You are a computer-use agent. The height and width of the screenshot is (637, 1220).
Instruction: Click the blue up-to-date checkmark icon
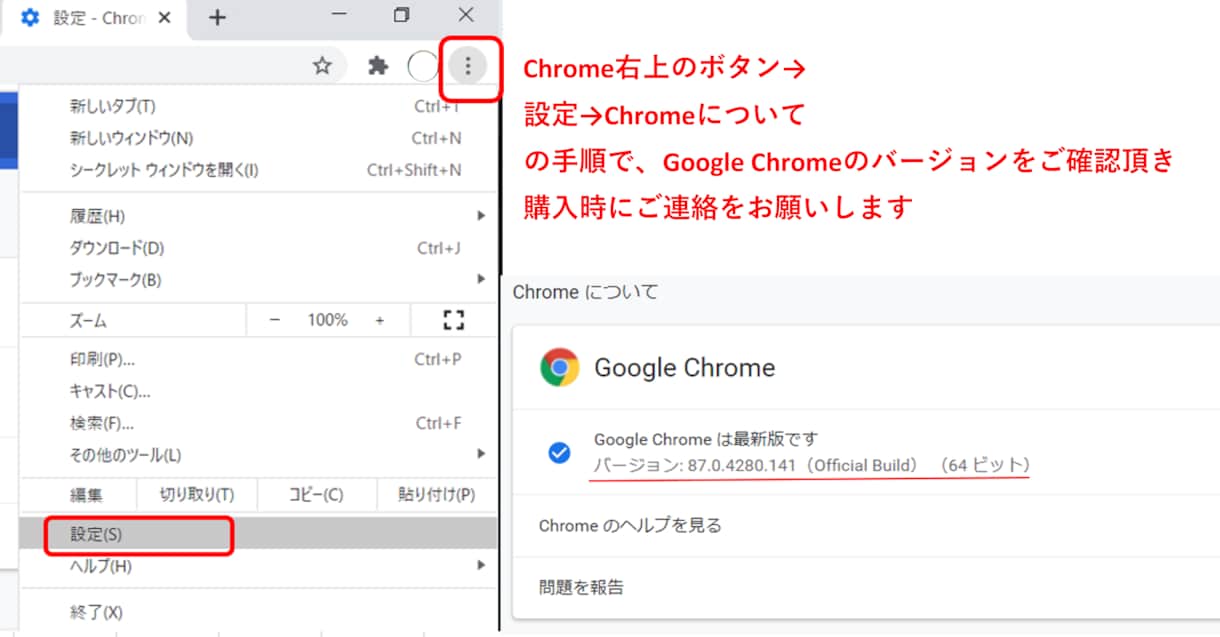(559, 453)
